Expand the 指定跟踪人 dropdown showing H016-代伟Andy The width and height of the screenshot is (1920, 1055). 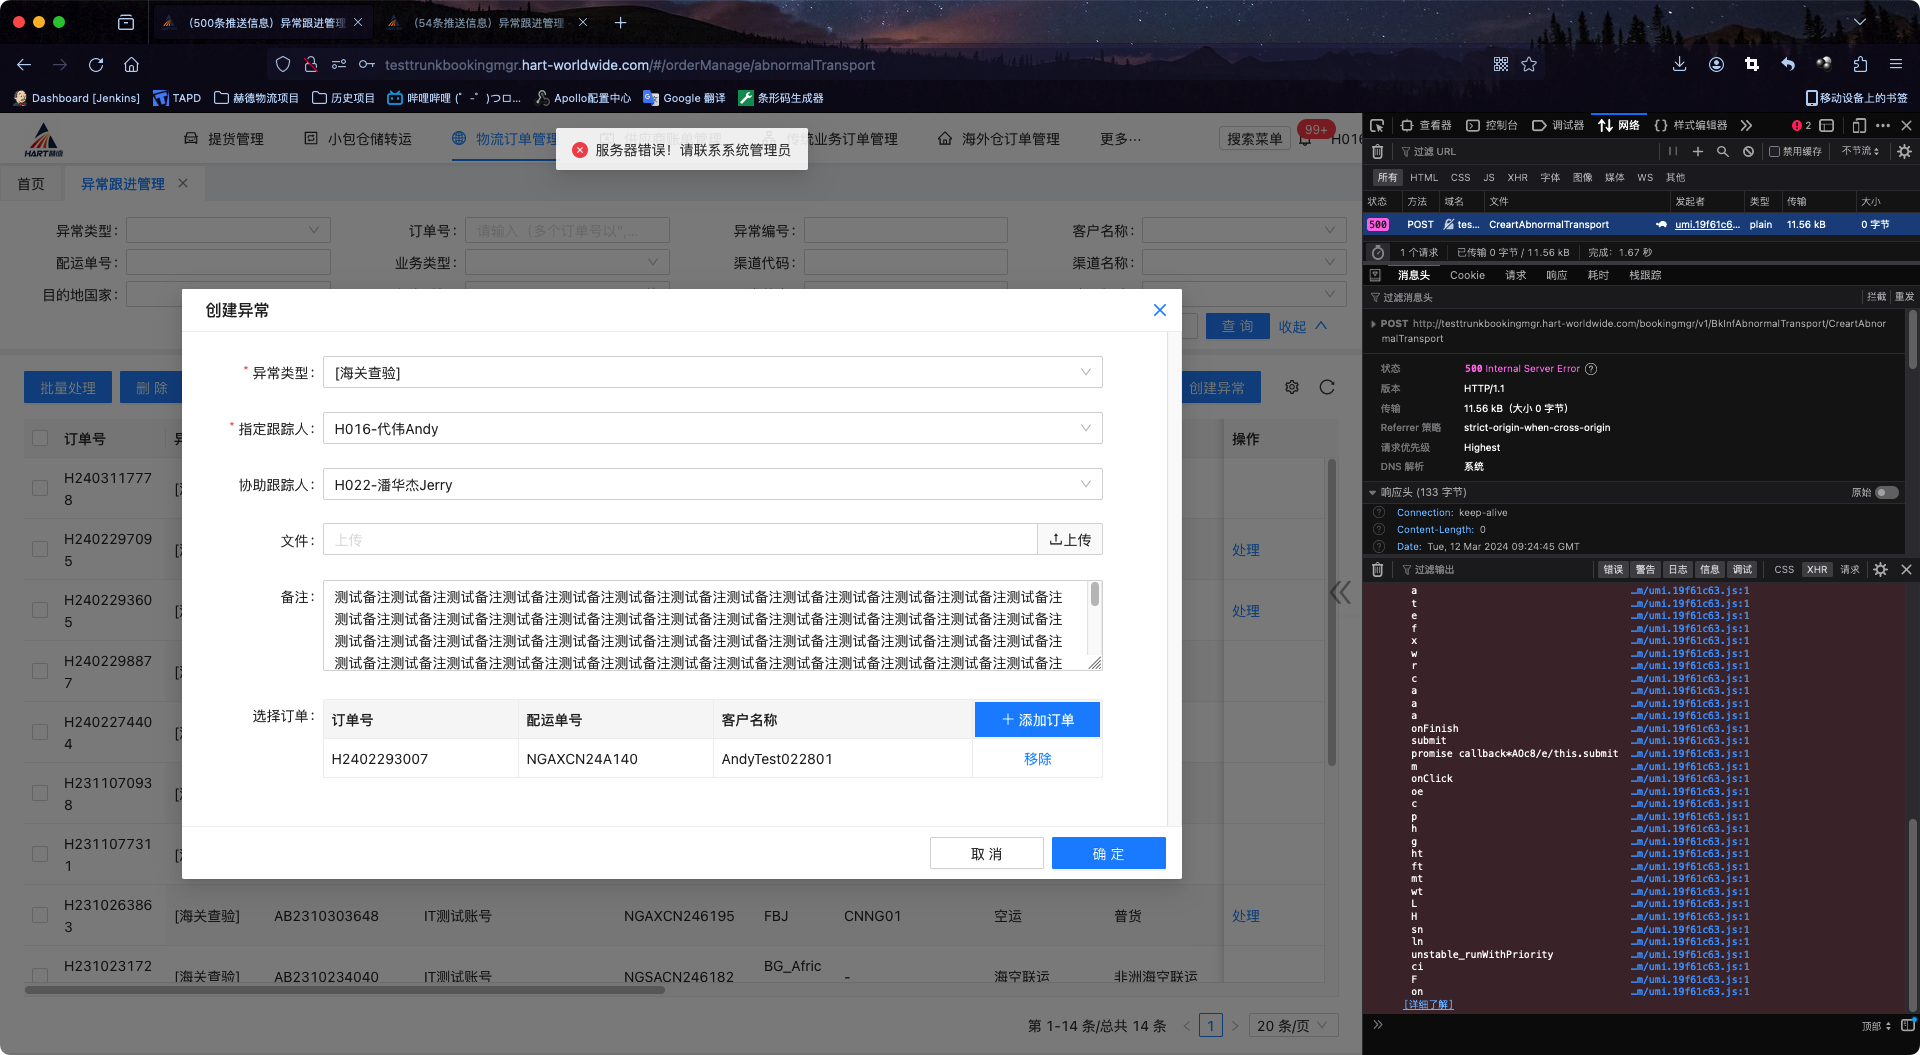point(712,429)
